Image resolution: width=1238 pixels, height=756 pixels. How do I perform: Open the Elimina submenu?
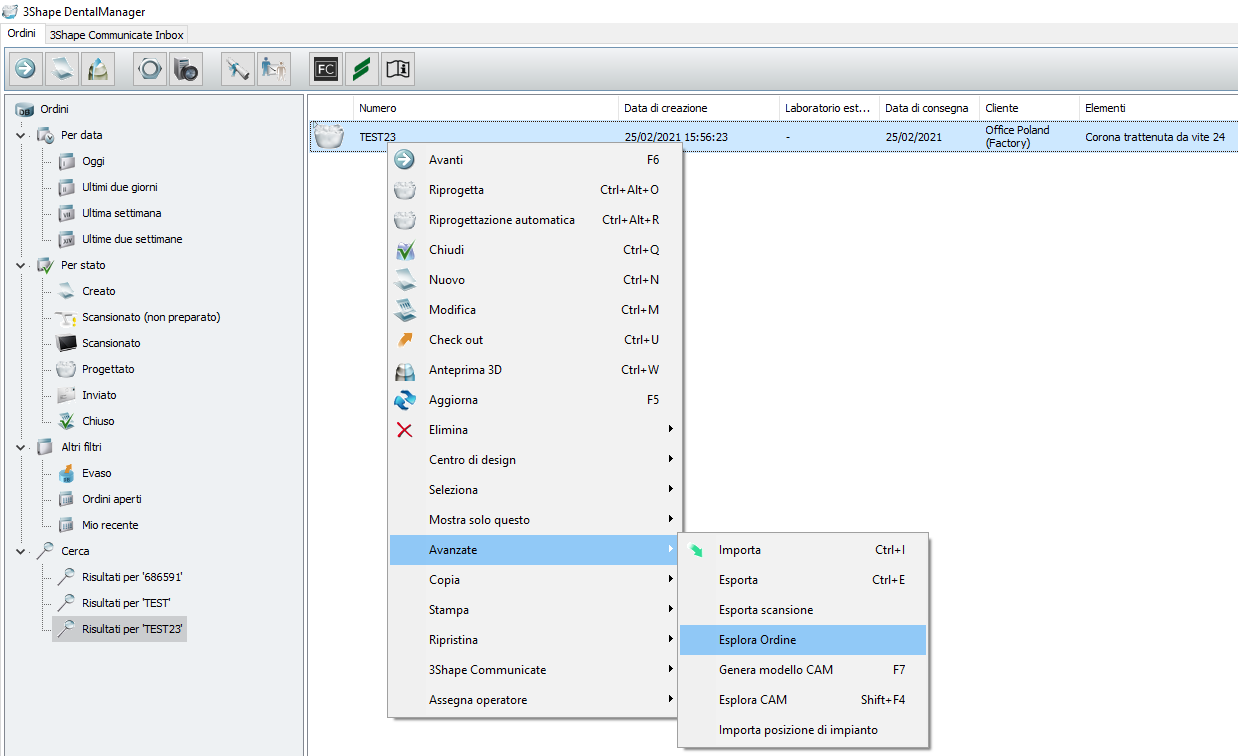click(x=535, y=430)
